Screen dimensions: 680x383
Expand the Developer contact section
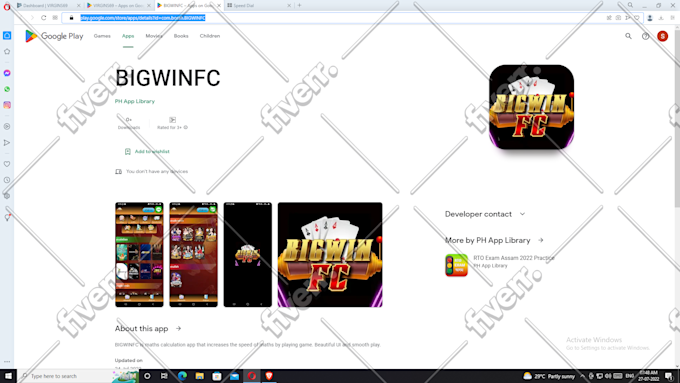click(485, 214)
